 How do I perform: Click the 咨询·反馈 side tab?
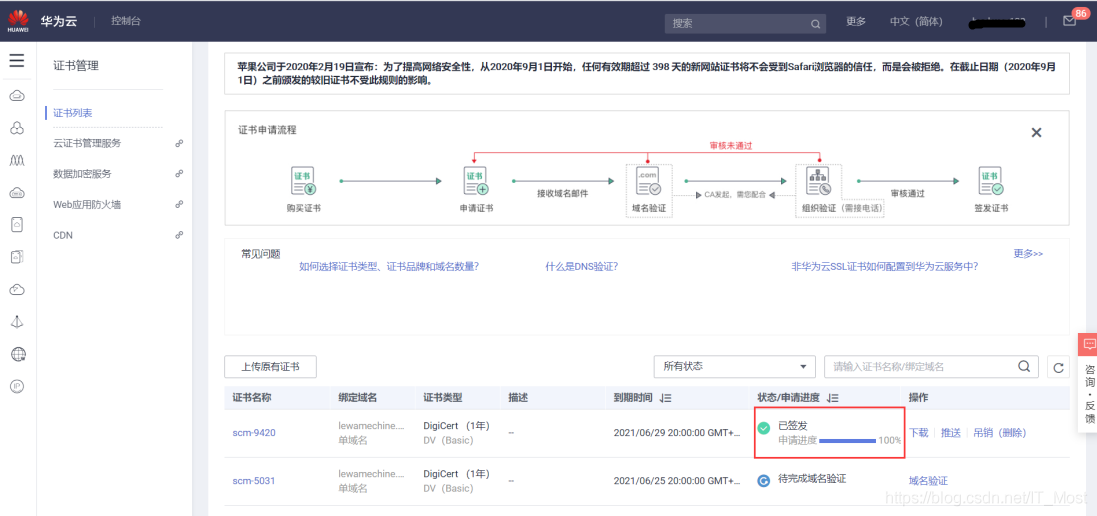click(x=1089, y=392)
